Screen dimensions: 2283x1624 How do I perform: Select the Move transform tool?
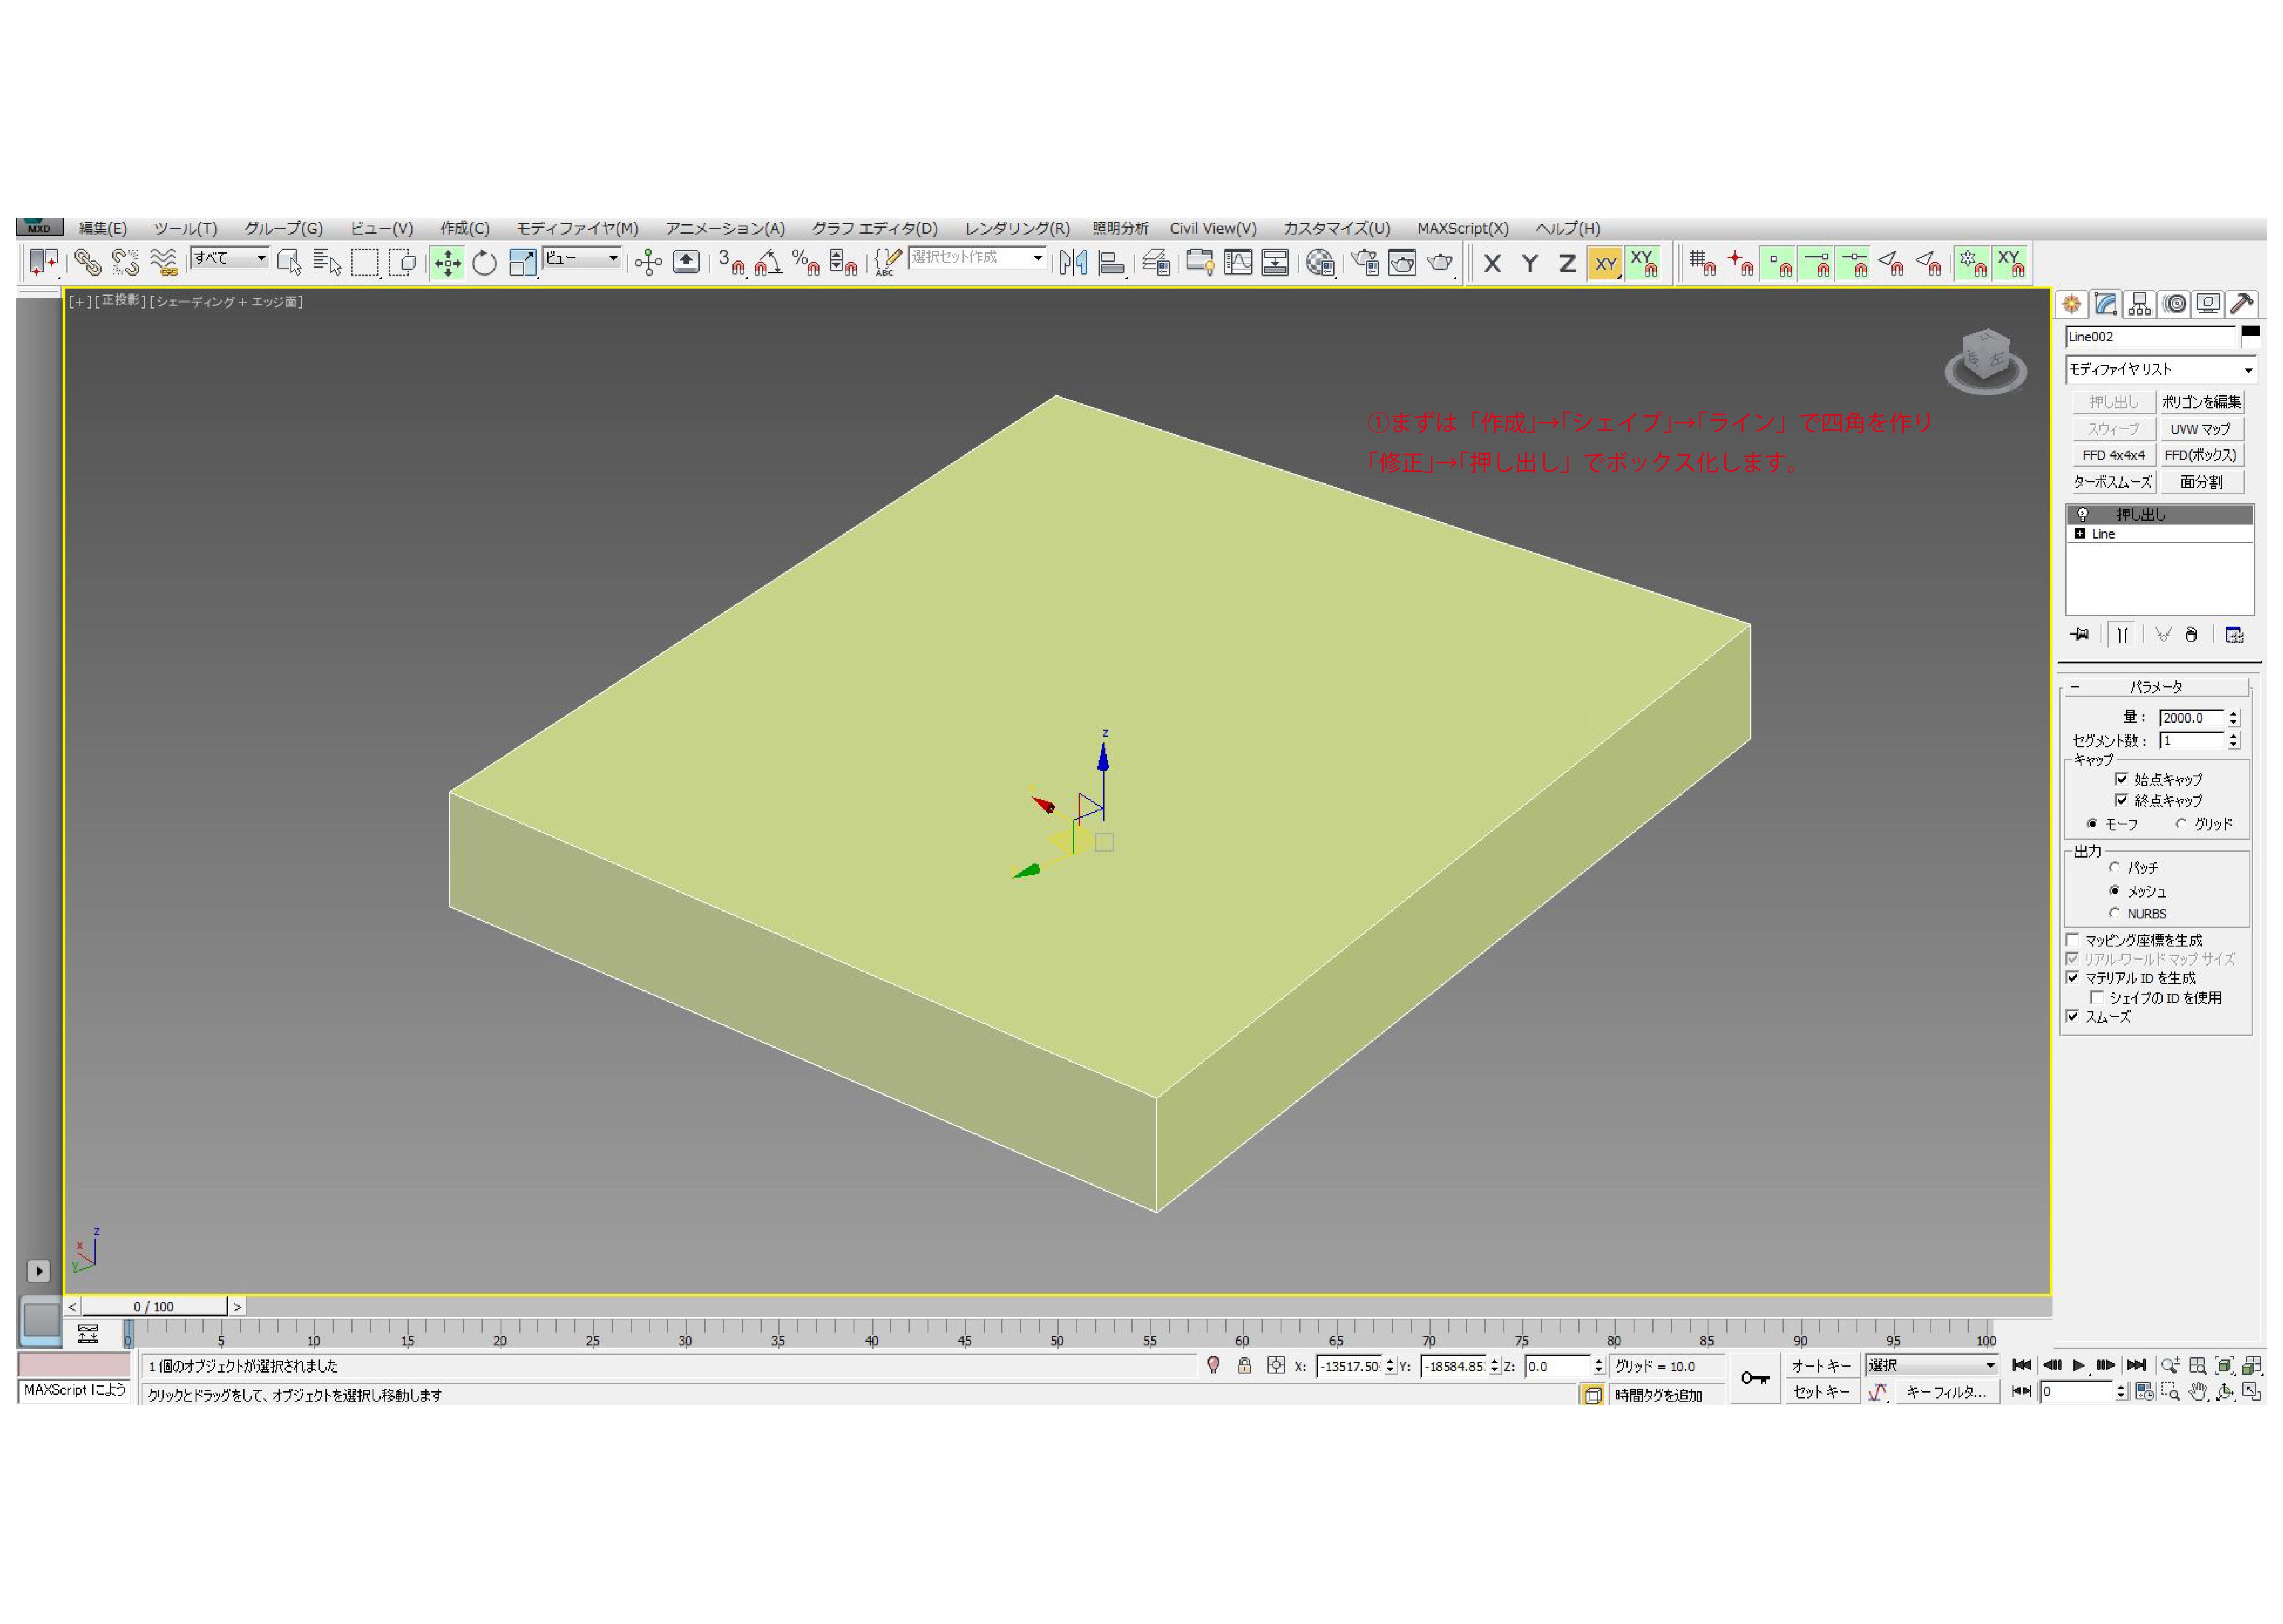447,263
